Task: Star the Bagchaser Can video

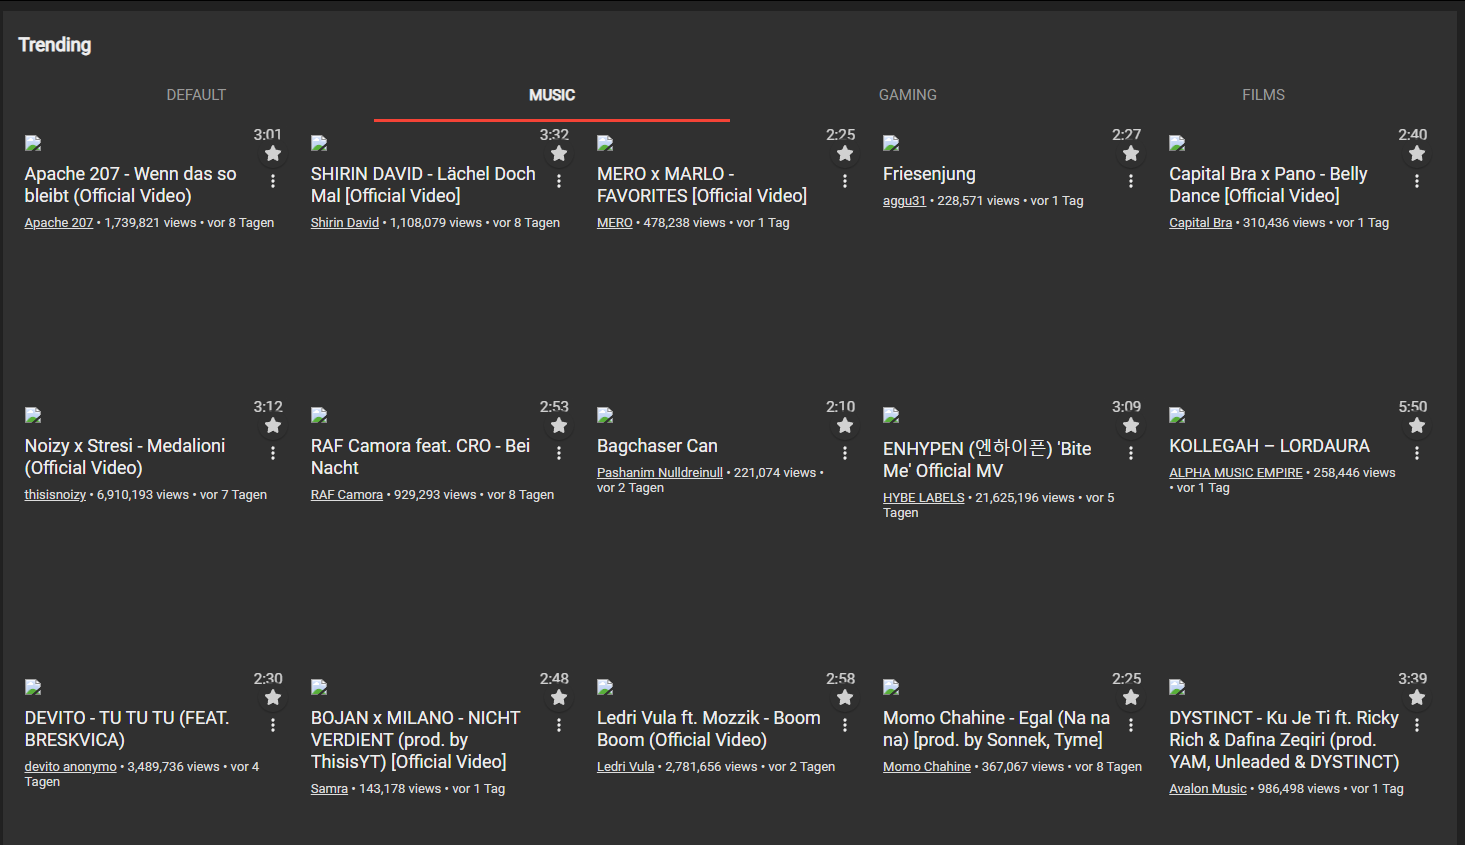Action: click(x=844, y=424)
